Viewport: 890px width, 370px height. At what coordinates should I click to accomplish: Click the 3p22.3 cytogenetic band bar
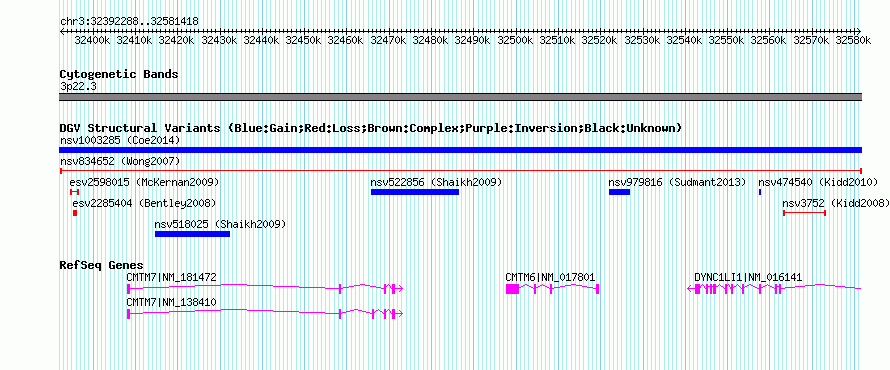460,97
